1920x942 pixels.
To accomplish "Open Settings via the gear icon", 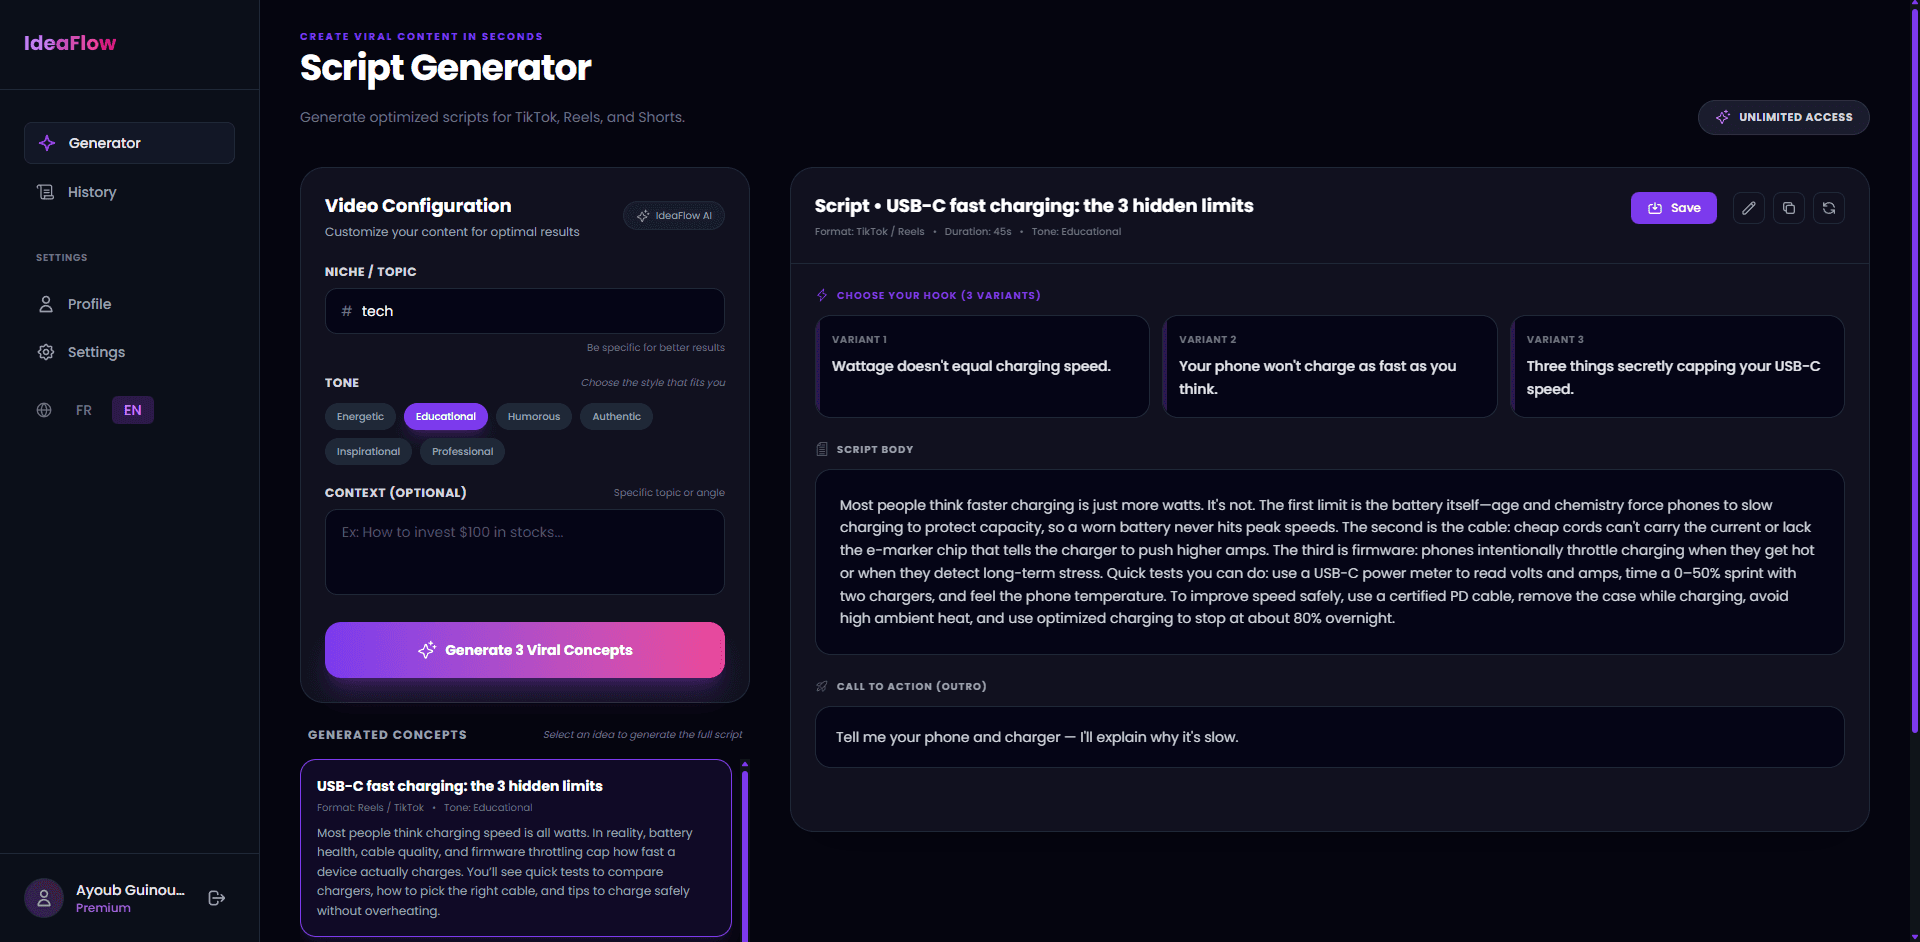I will click(x=46, y=352).
